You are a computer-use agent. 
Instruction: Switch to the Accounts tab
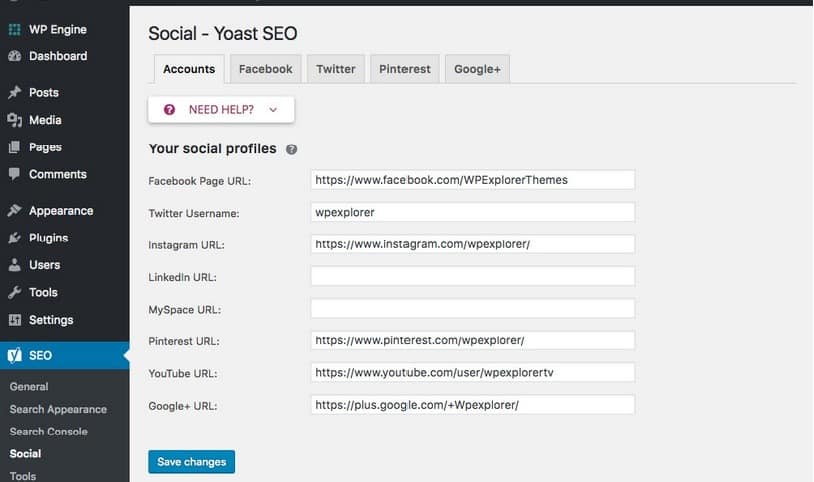pyautogui.click(x=189, y=69)
